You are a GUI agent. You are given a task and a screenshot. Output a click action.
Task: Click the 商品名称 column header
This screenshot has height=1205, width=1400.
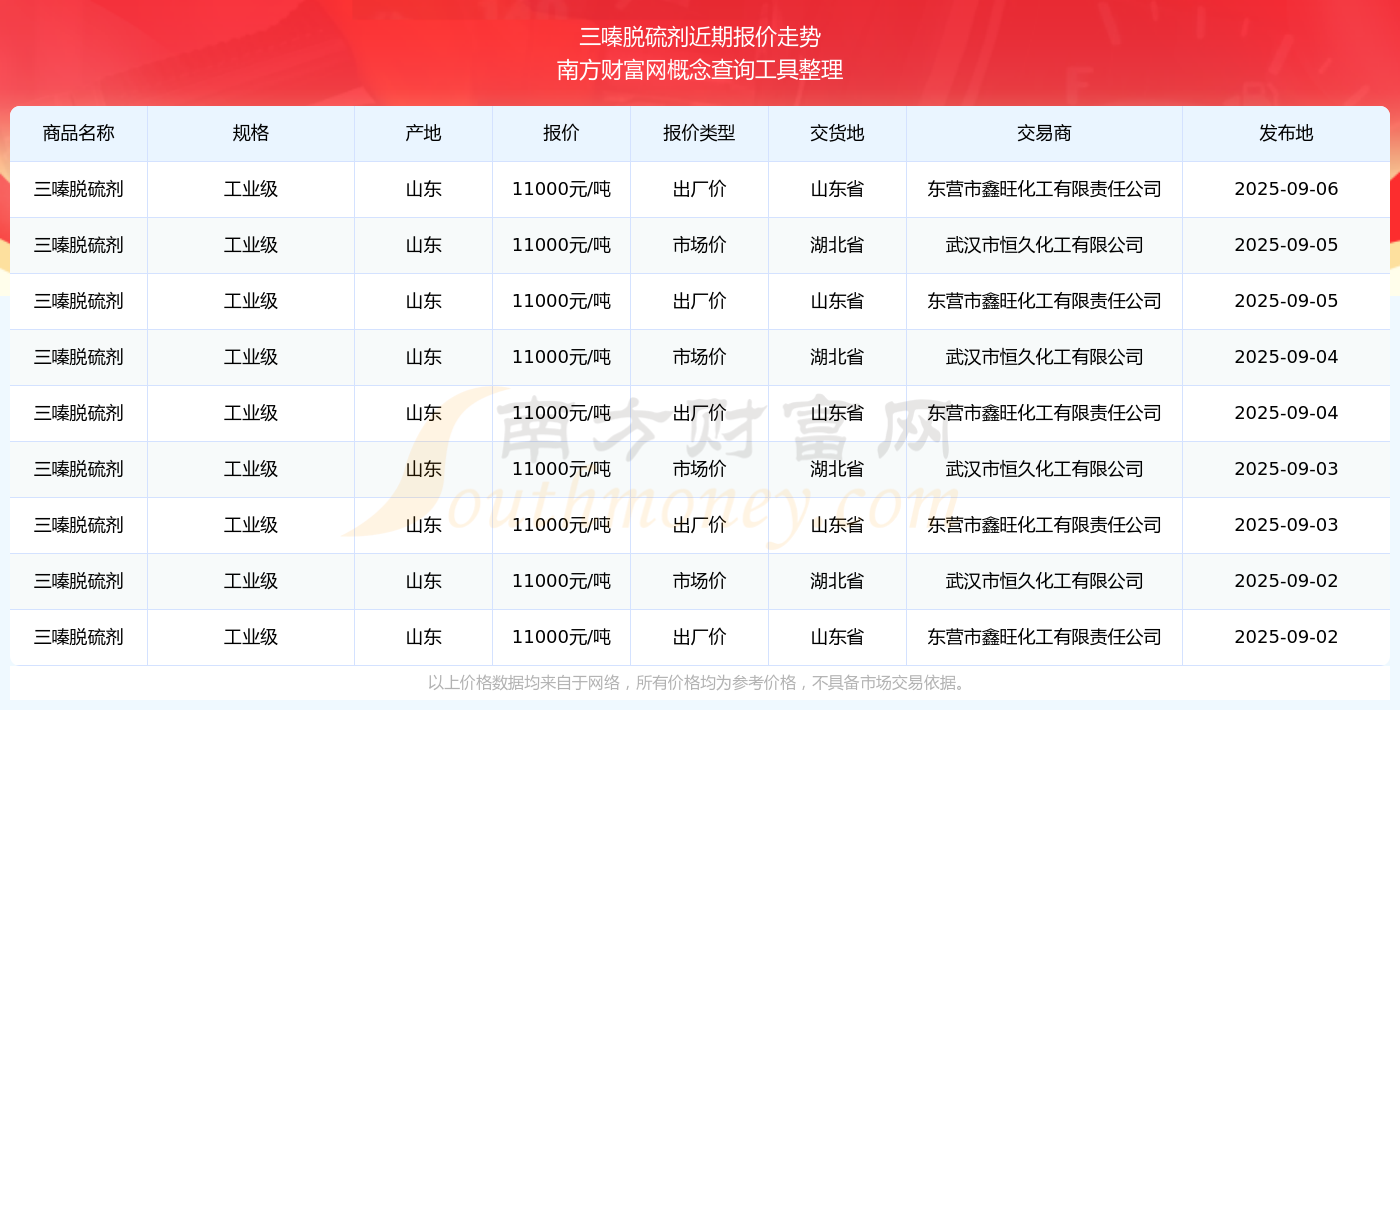(x=79, y=134)
